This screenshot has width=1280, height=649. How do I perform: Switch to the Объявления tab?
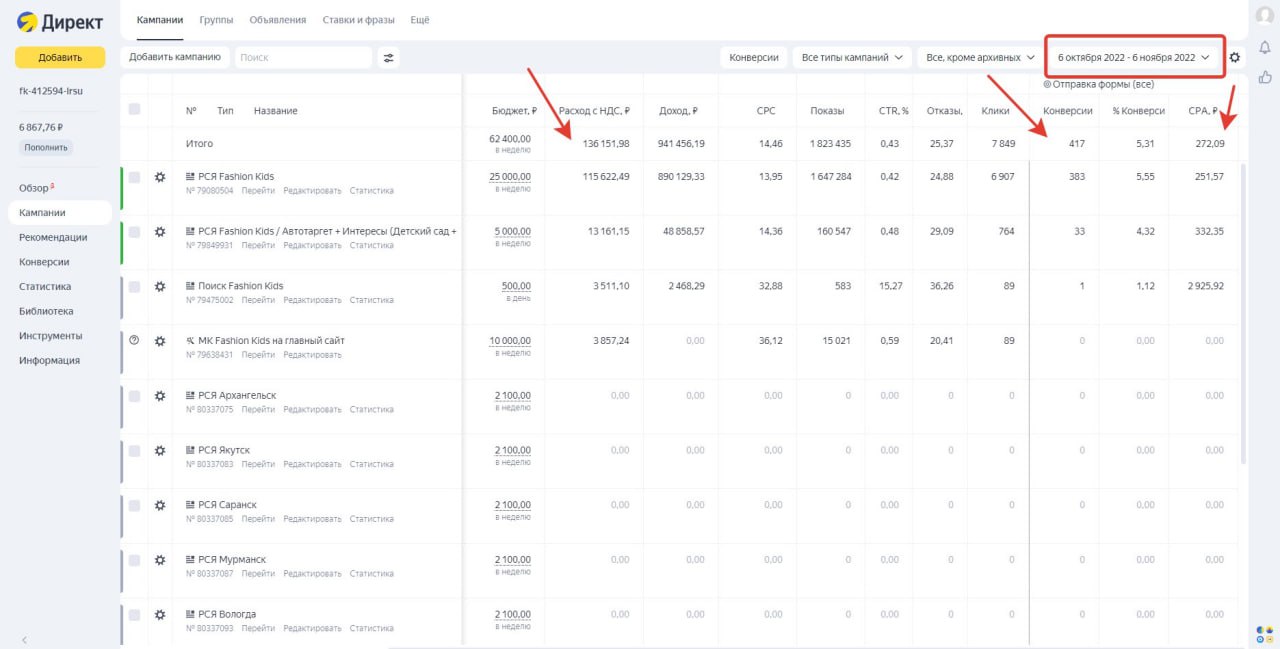[x=278, y=20]
